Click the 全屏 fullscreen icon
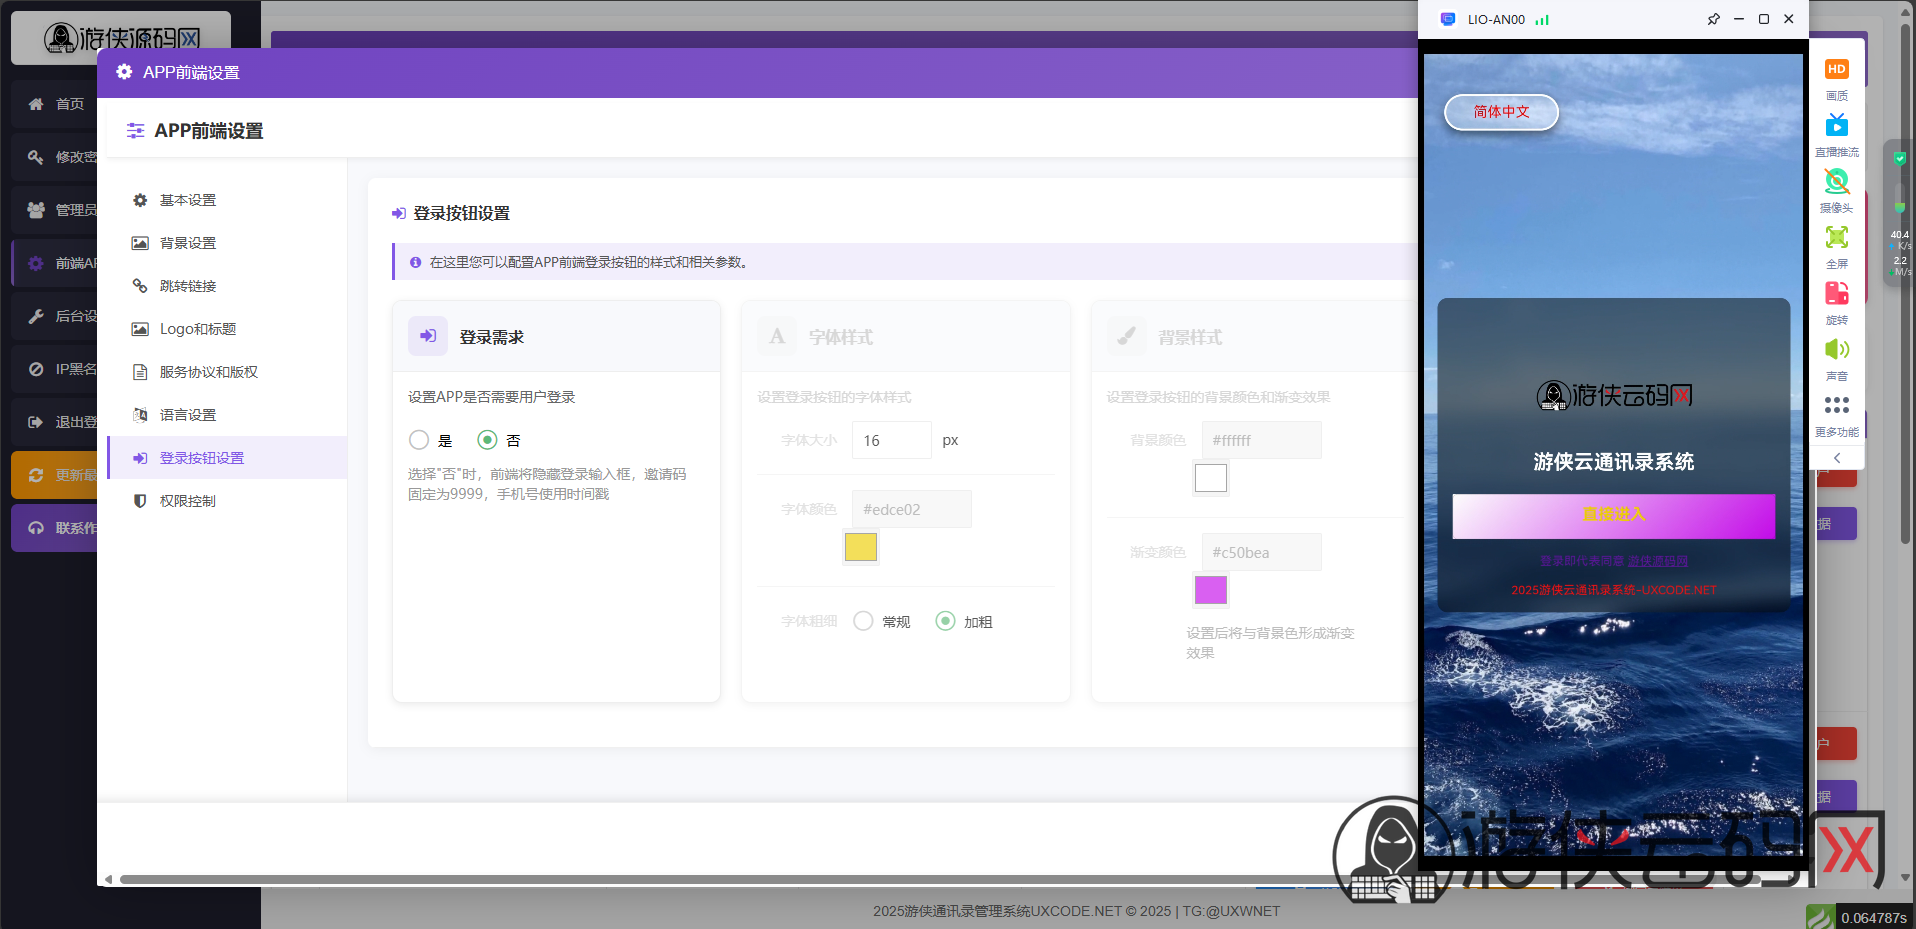 (x=1837, y=237)
